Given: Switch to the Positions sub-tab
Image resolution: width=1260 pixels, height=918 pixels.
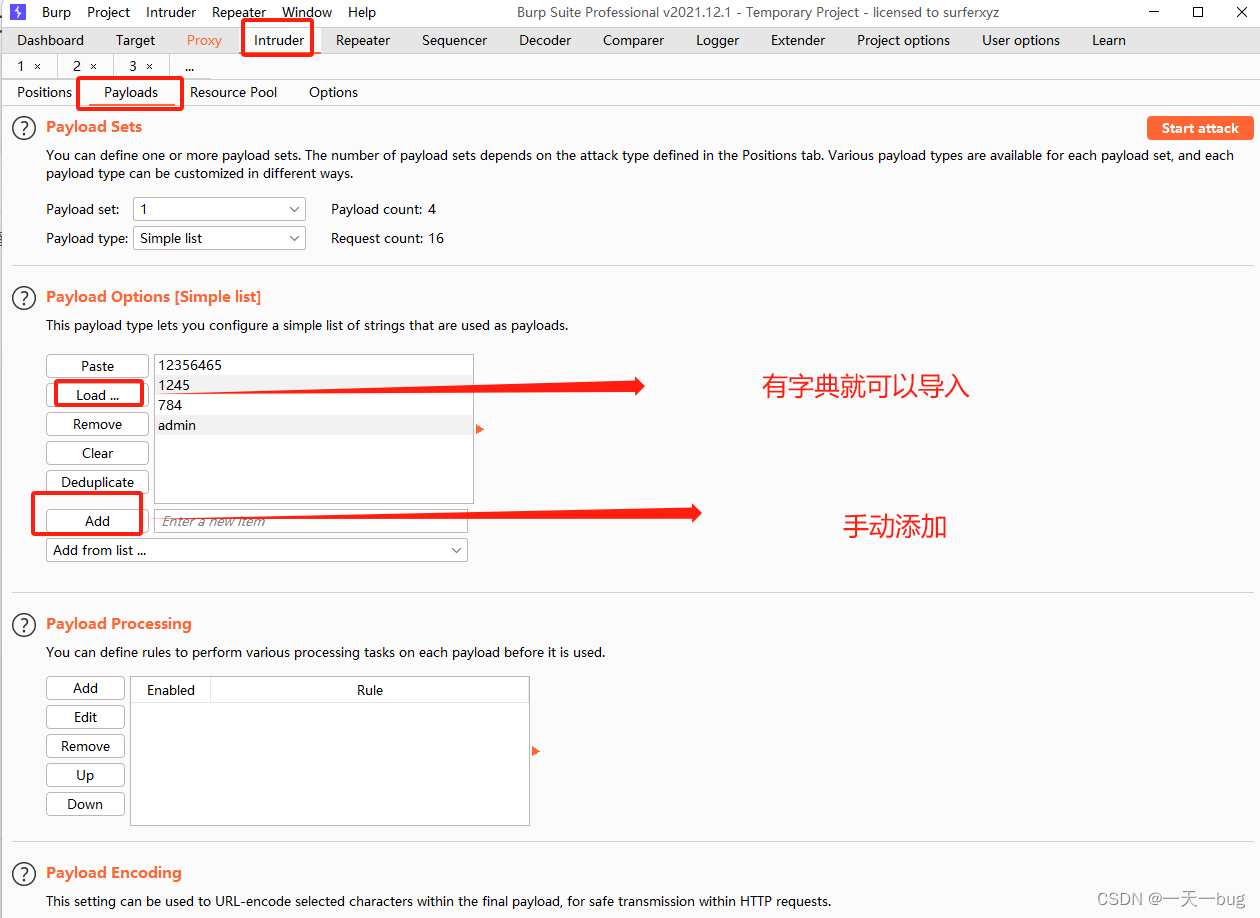Looking at the screenshot, I should point(45,92).
